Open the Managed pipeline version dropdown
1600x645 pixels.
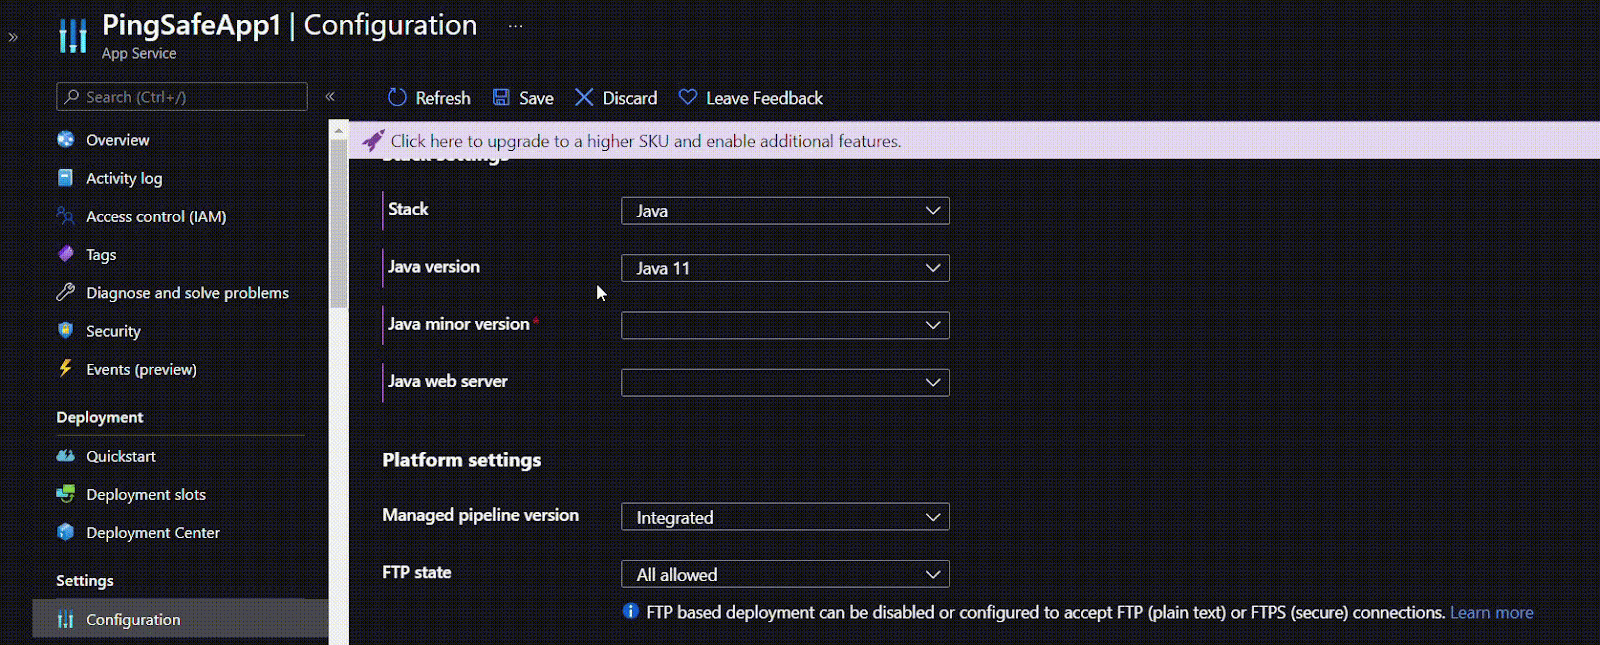[785, 517]
